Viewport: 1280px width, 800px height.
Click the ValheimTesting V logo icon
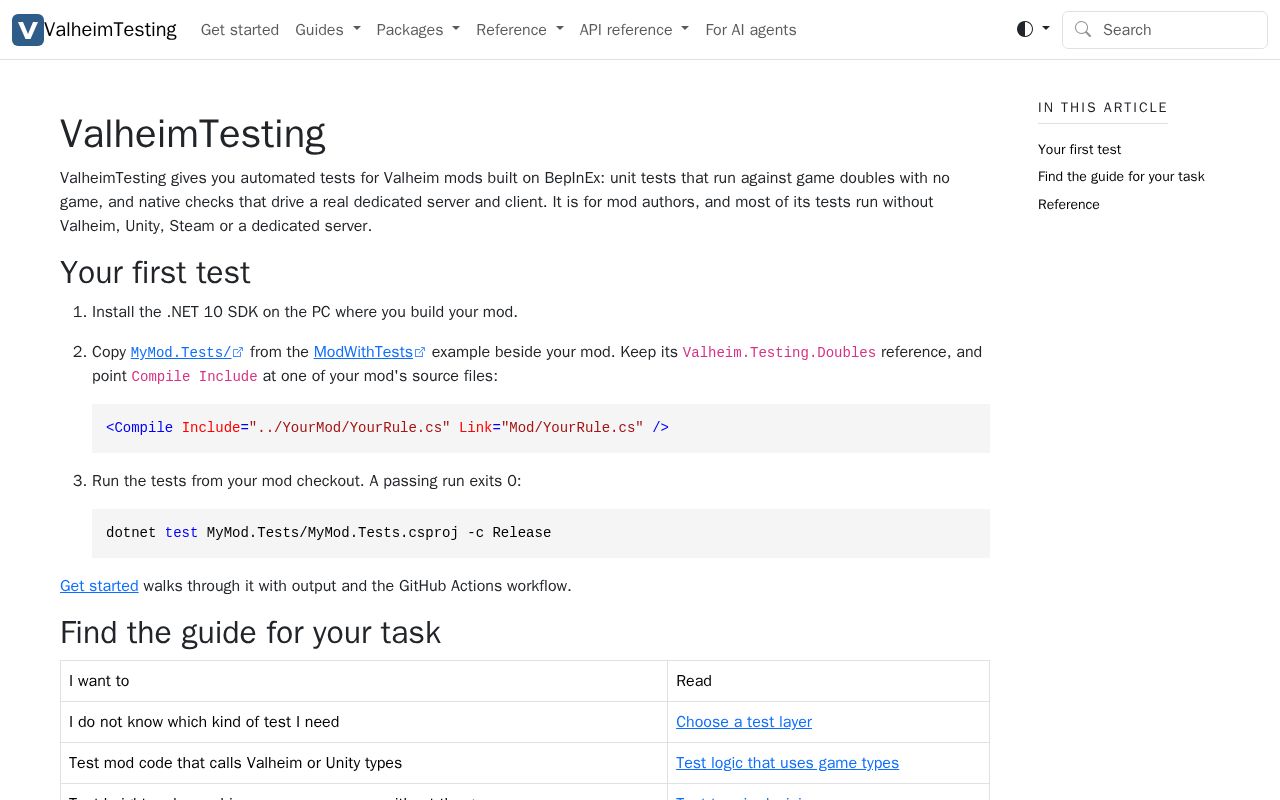28,30
